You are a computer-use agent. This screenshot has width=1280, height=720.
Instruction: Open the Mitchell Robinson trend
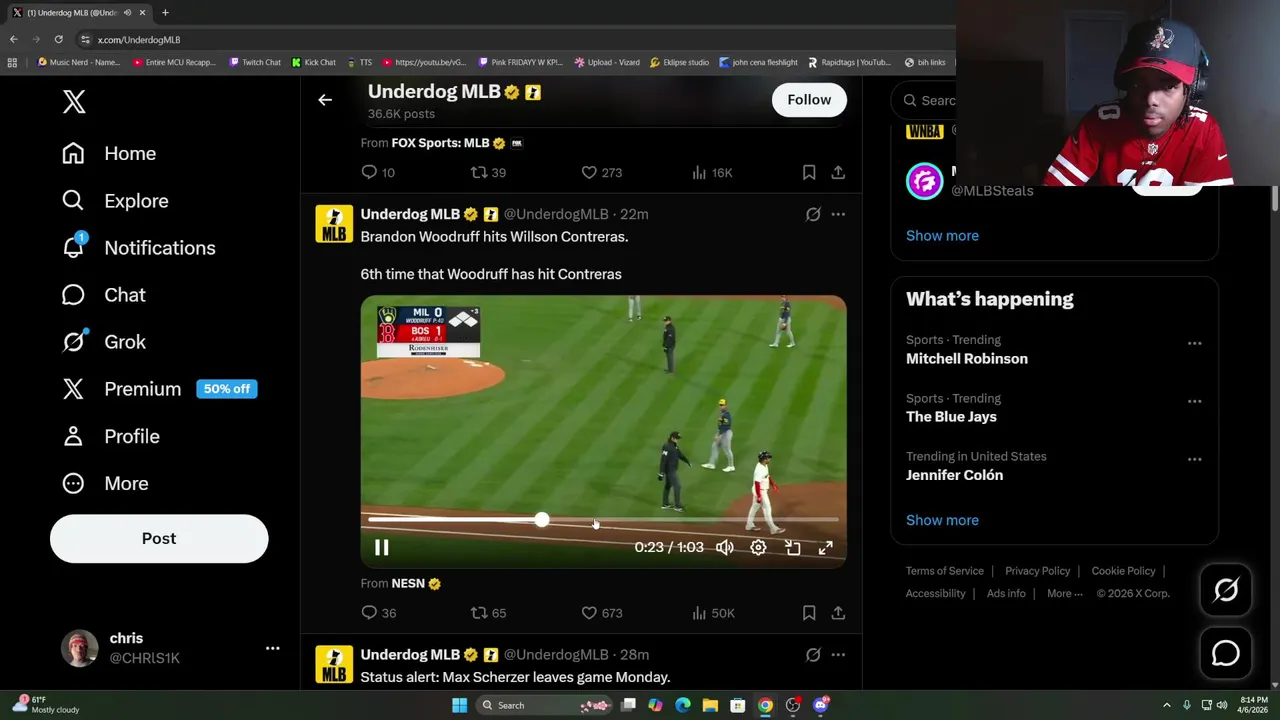tap(967, 358)
